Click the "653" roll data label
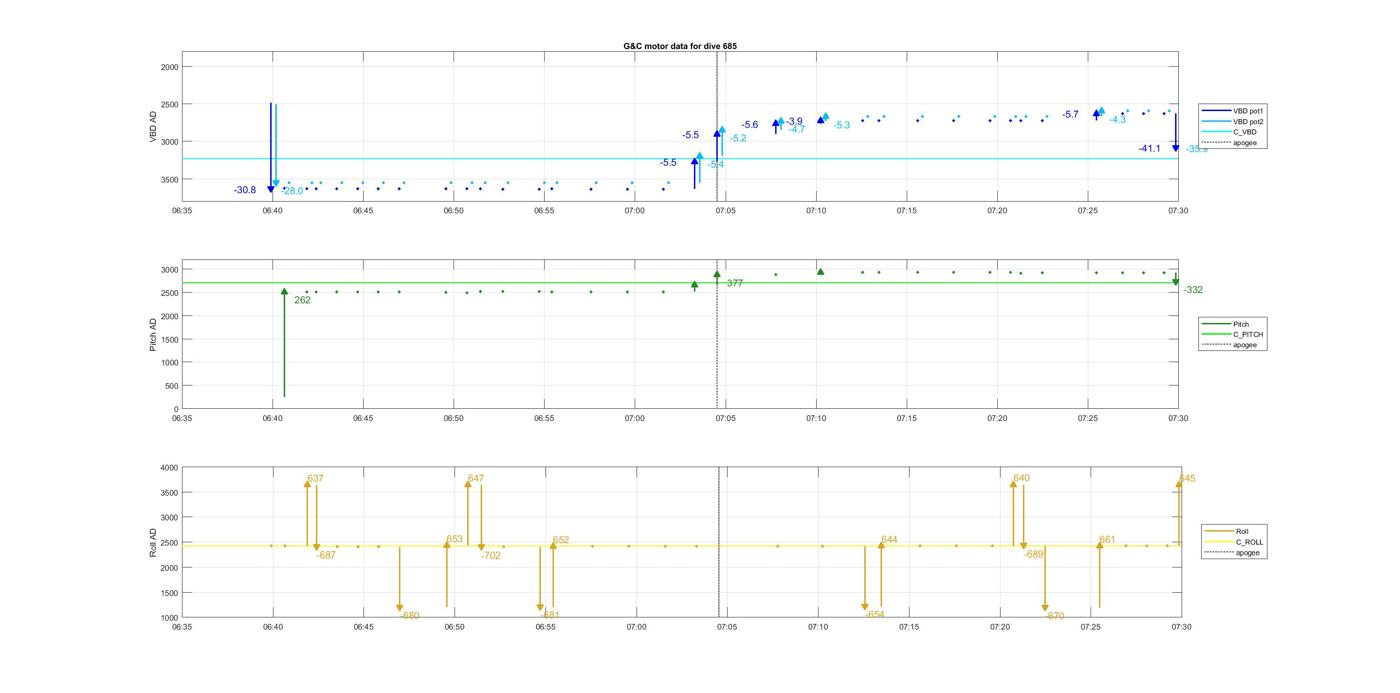The image size is (1400, 693). pyautogui.click(x=455, y=539)
